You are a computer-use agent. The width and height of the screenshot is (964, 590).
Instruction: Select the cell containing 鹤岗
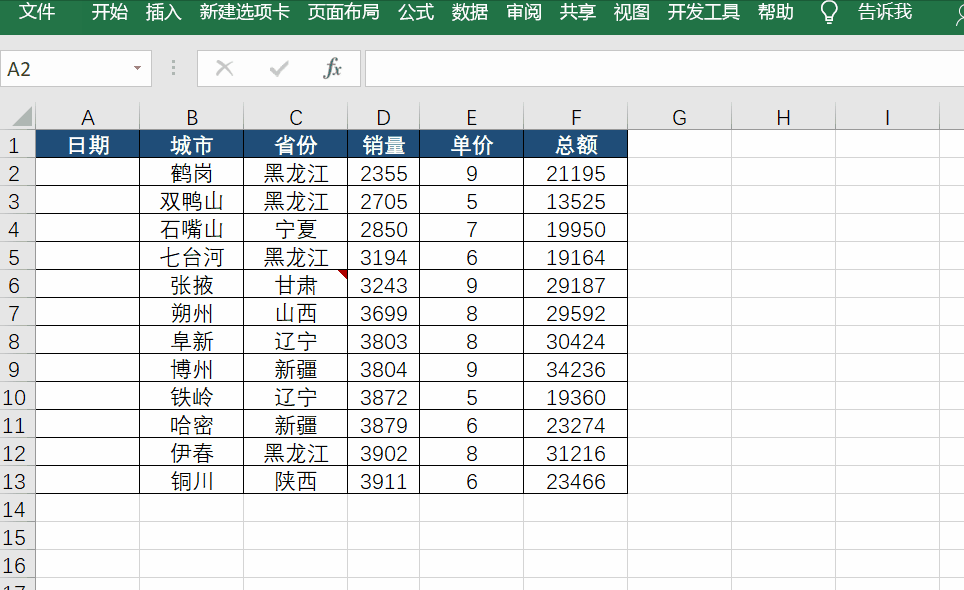pos(192,173)
